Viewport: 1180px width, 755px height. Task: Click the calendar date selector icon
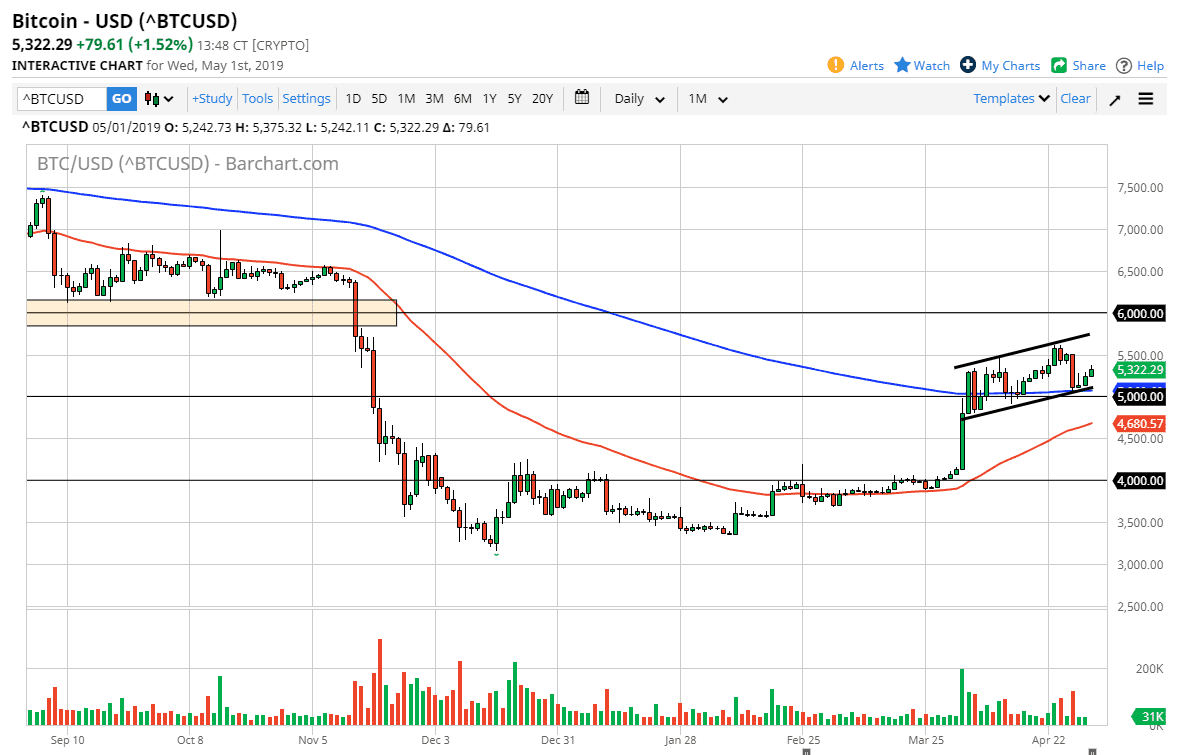tap(582, 98)
